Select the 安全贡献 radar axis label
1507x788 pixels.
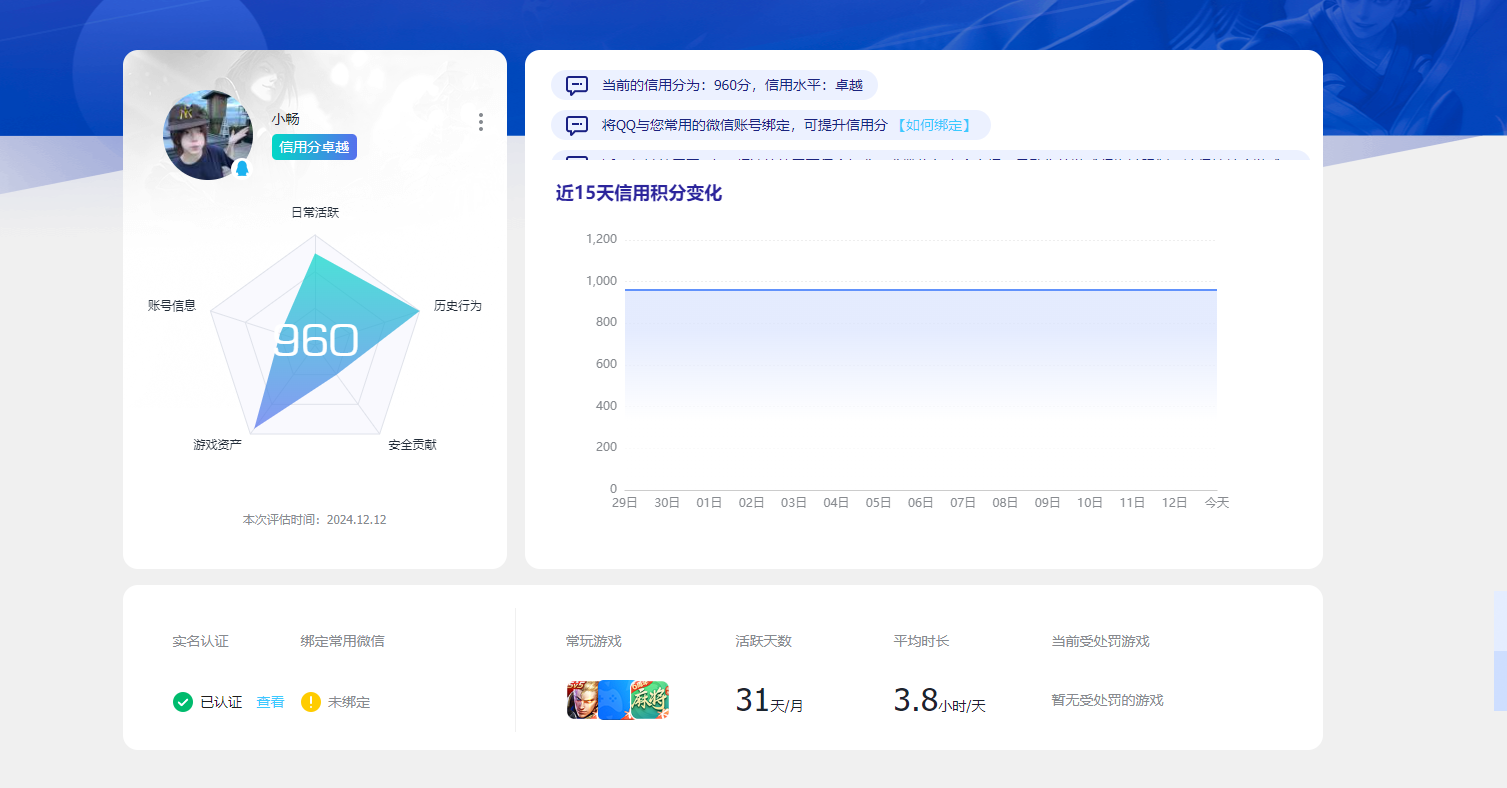[412, 444]
